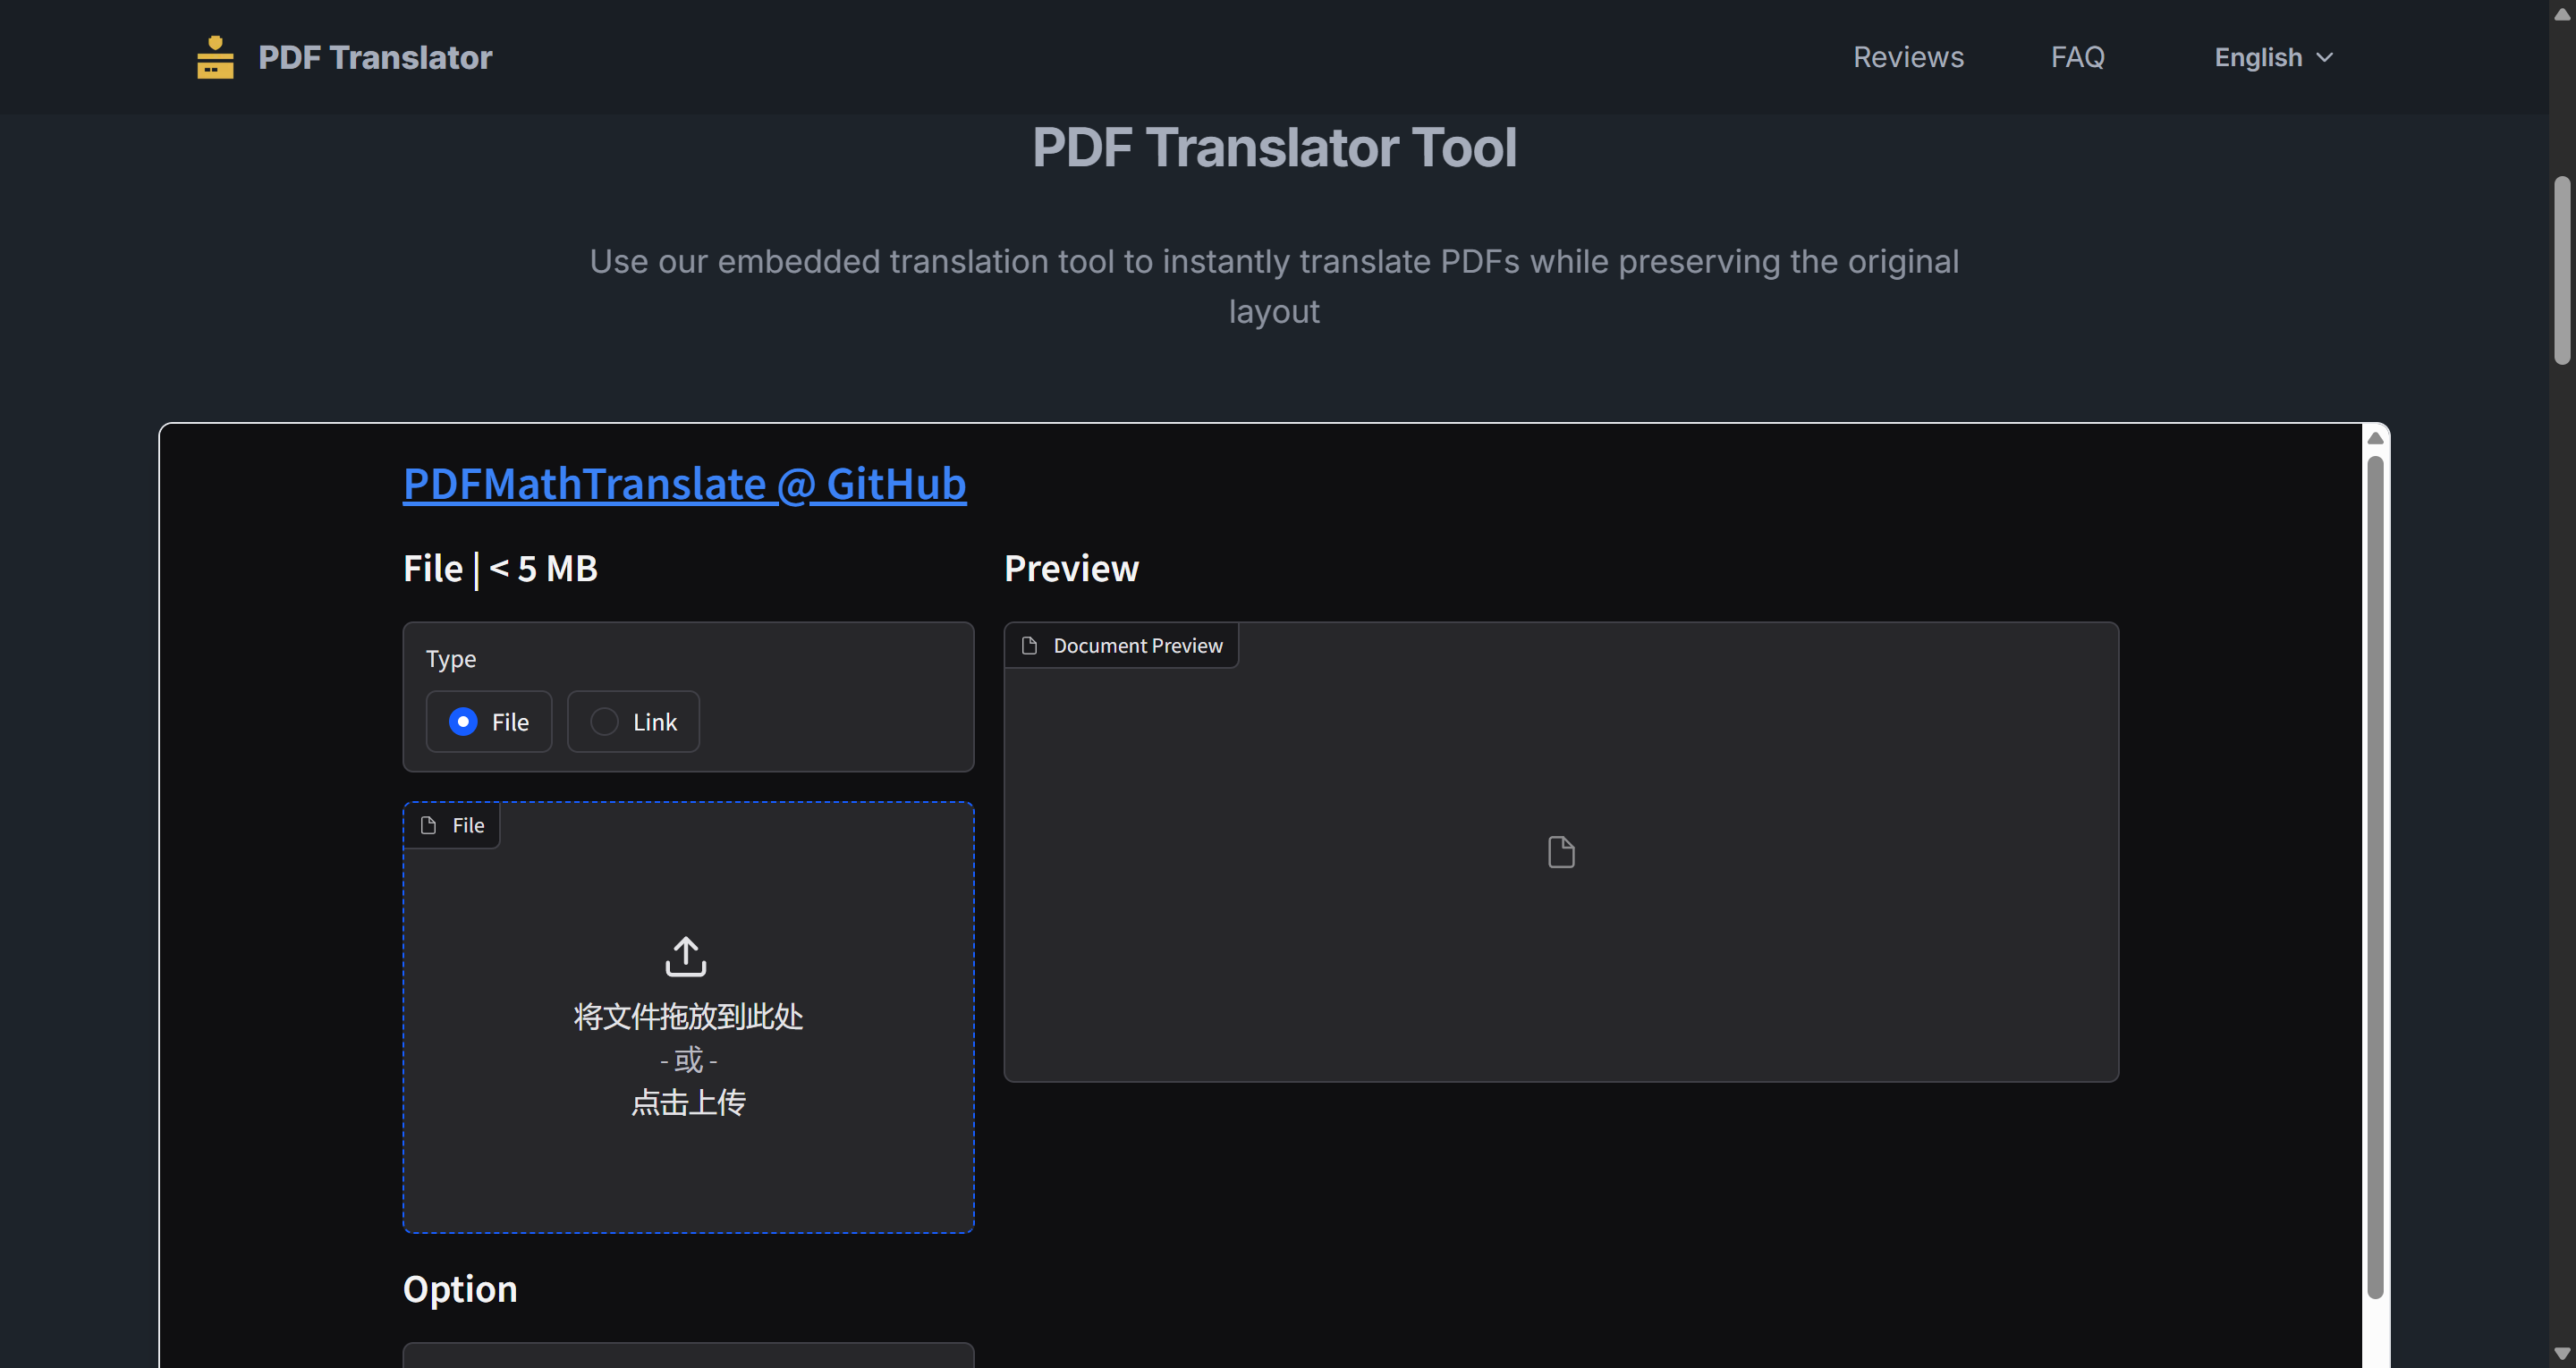Viewport: 2576px width, 1368px height.
Task: Click the 点击上传 upload text
Action: [688, 1102]
